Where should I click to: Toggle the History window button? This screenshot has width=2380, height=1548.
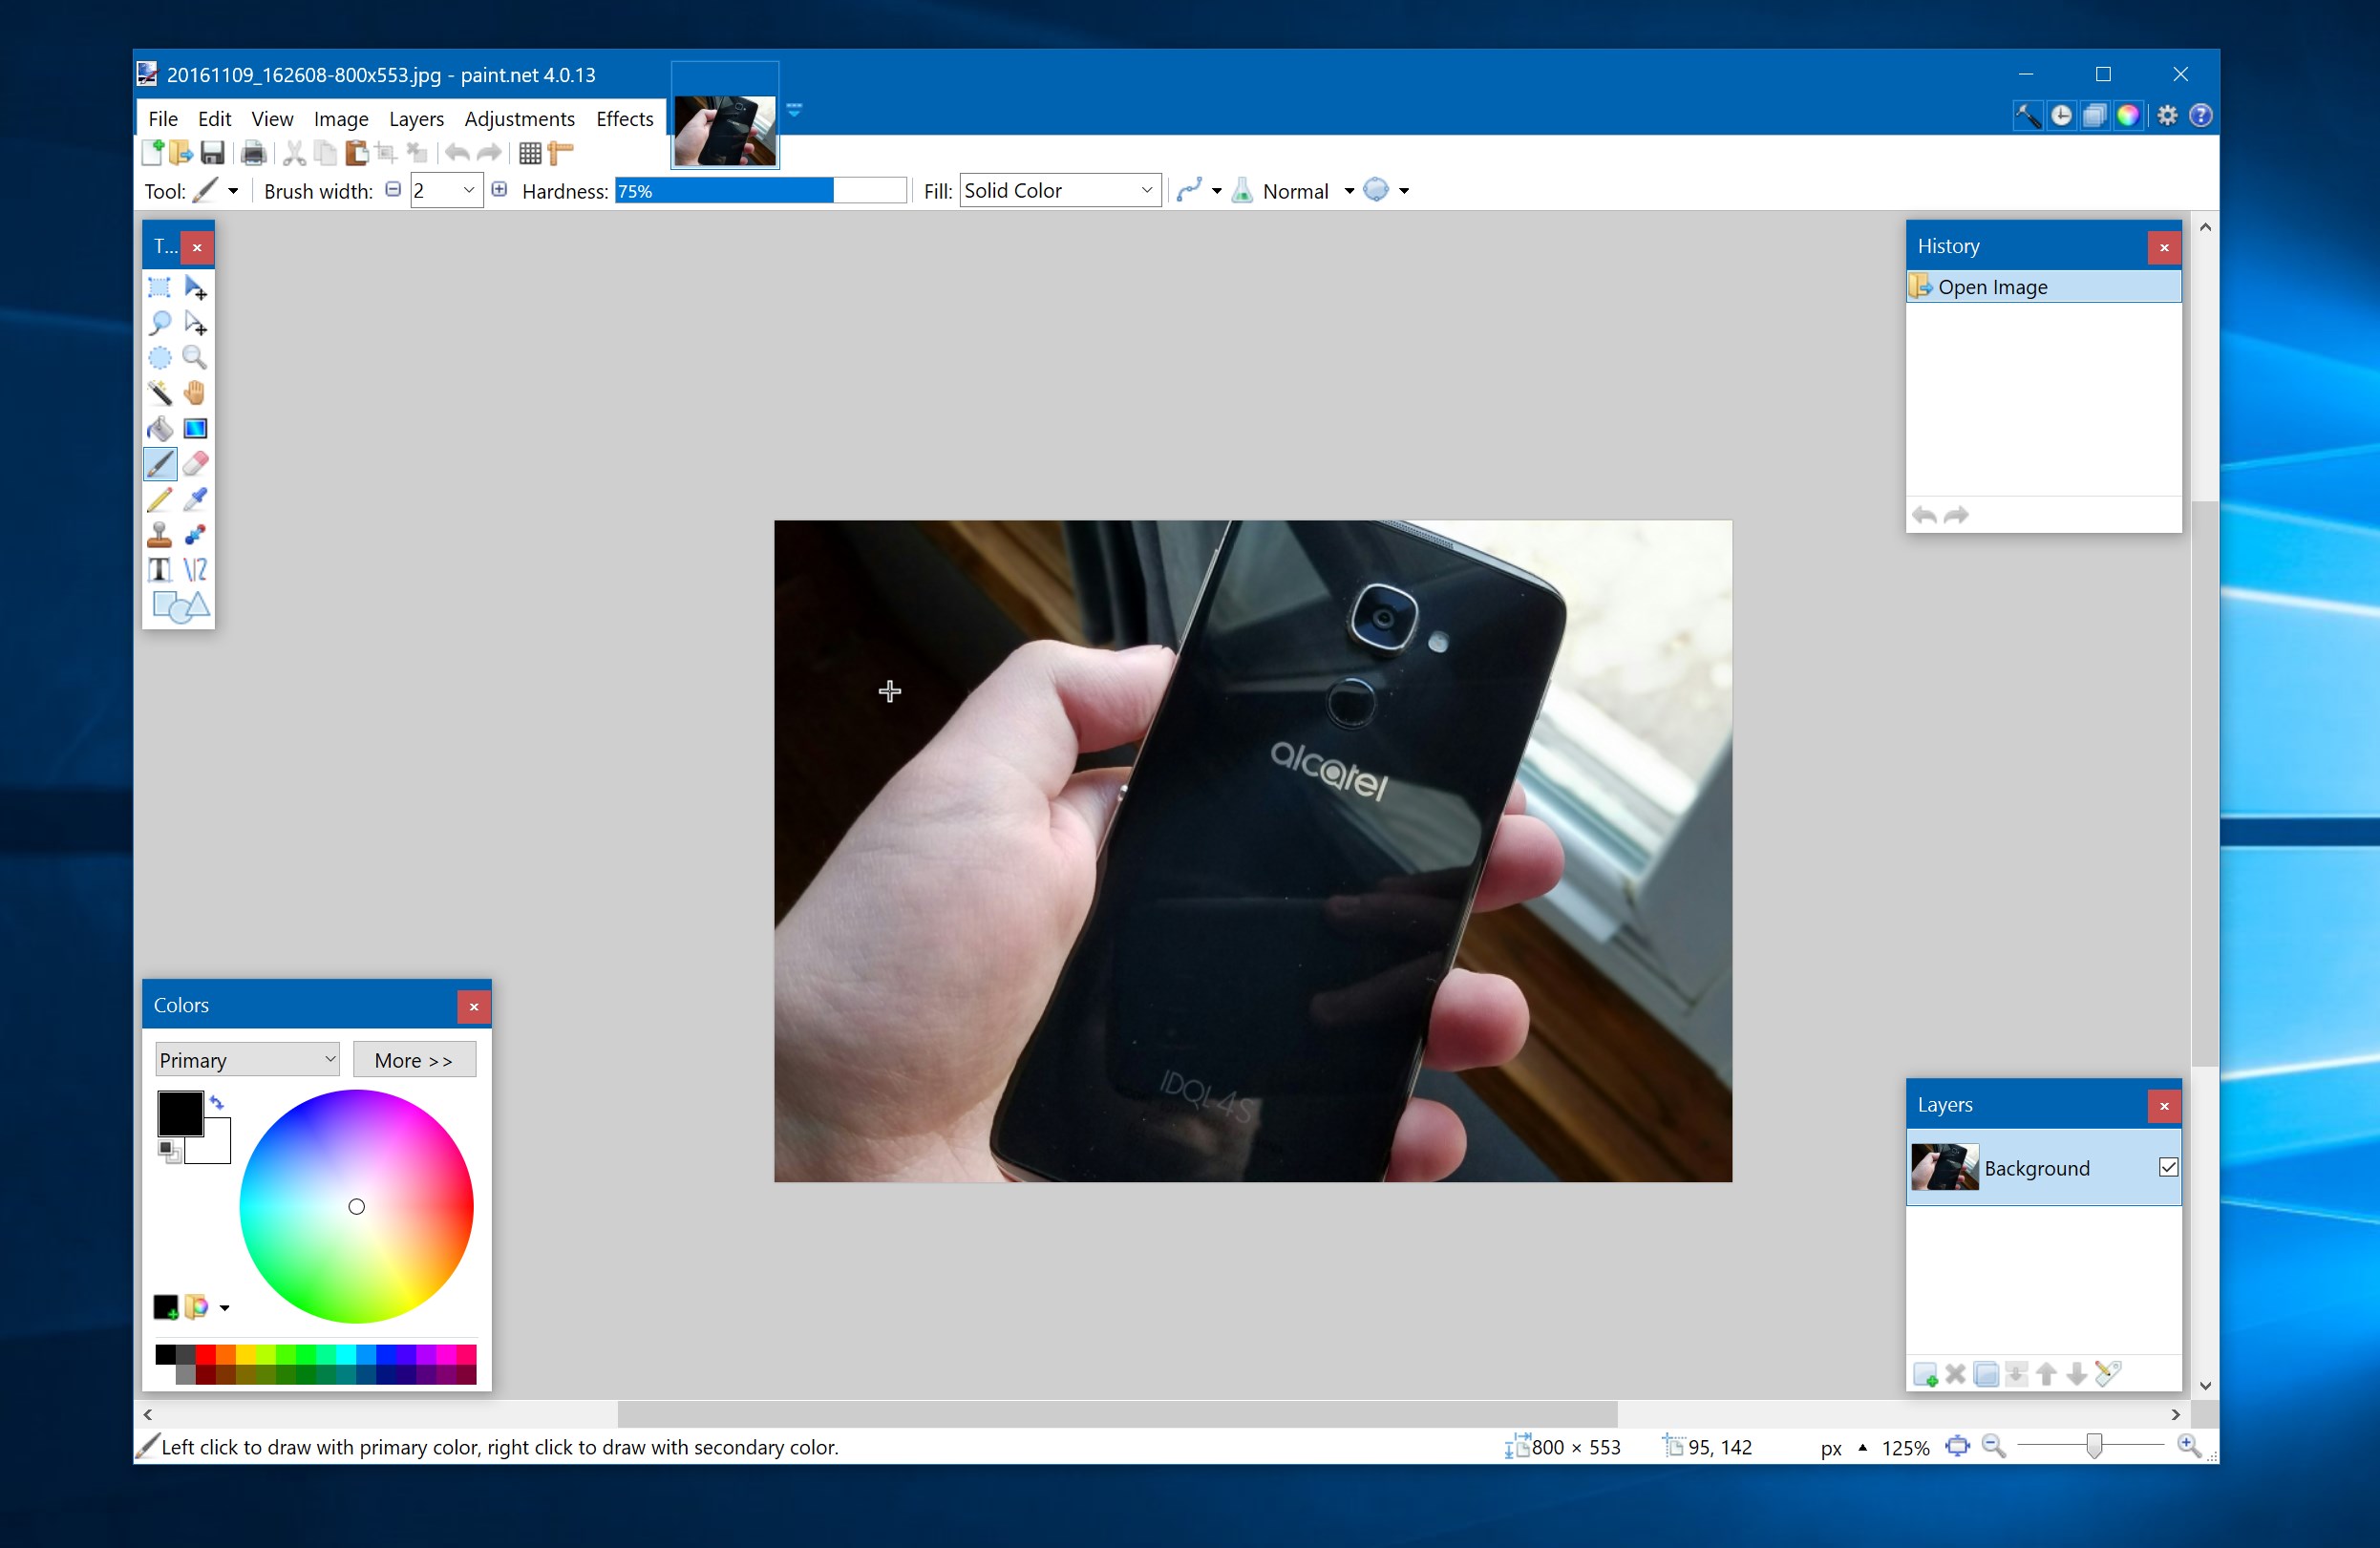click(x=2061, y=116)
